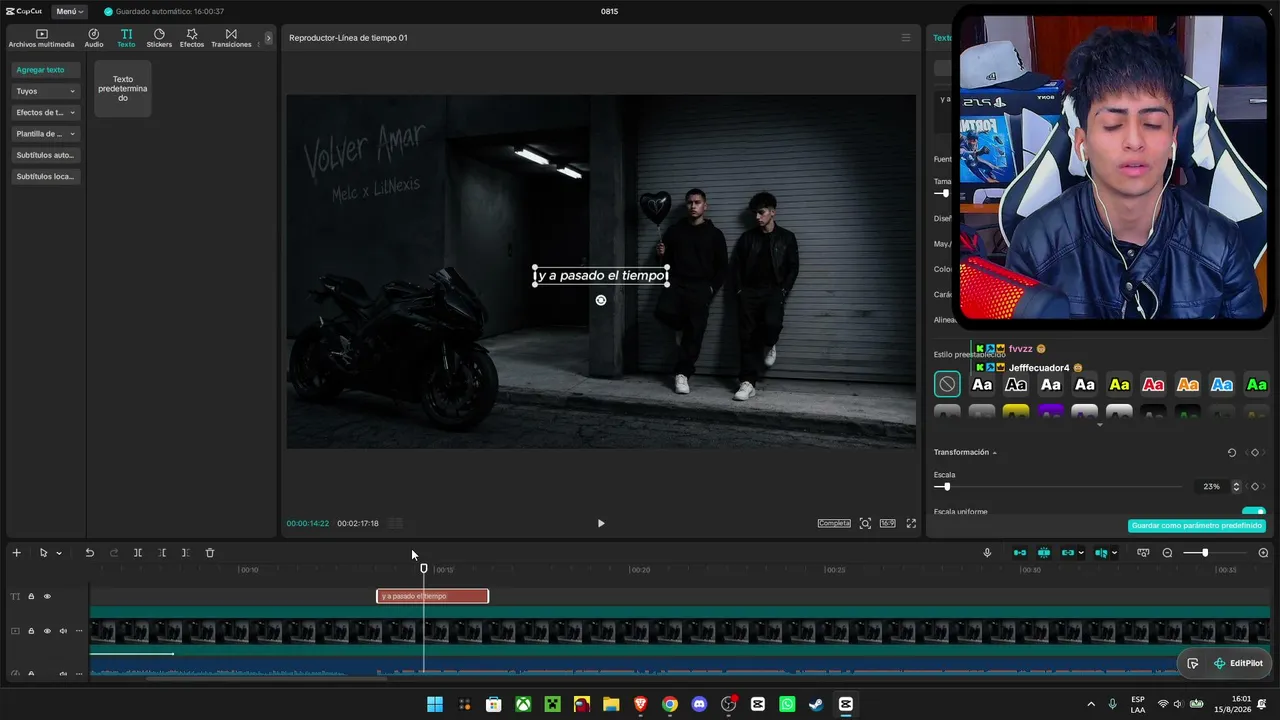The image size is (1280, 720).
Task: Delete the left part of the clip
Action: 162,553
